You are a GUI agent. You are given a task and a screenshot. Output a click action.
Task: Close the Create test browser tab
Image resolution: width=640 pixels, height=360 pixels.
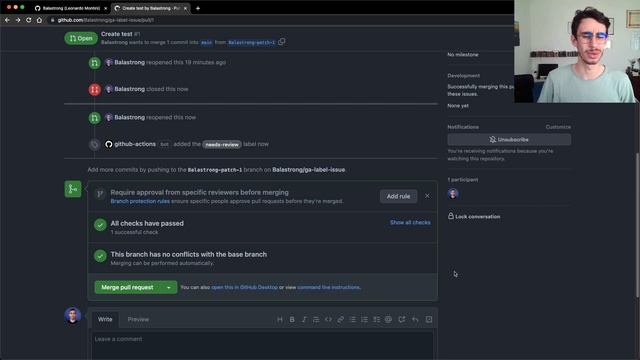coord(185,8)
